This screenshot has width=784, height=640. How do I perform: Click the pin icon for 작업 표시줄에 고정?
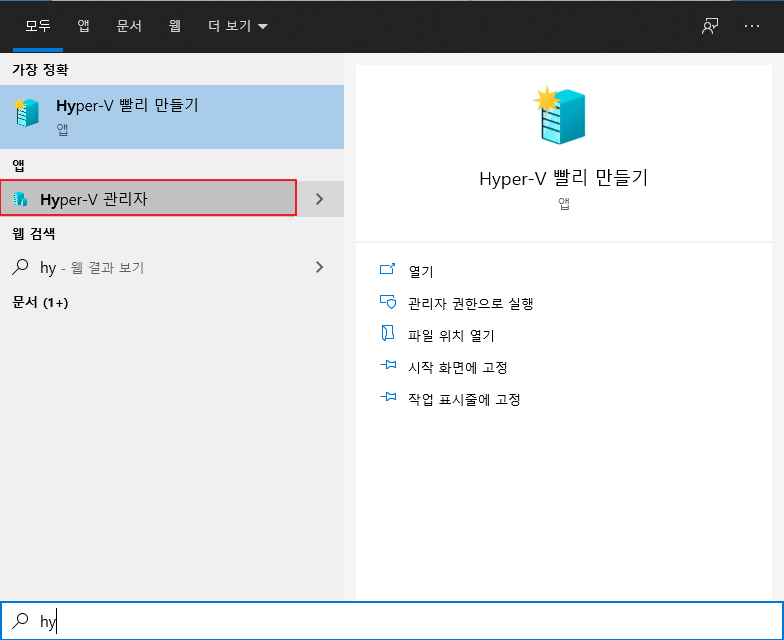point(388,397)
